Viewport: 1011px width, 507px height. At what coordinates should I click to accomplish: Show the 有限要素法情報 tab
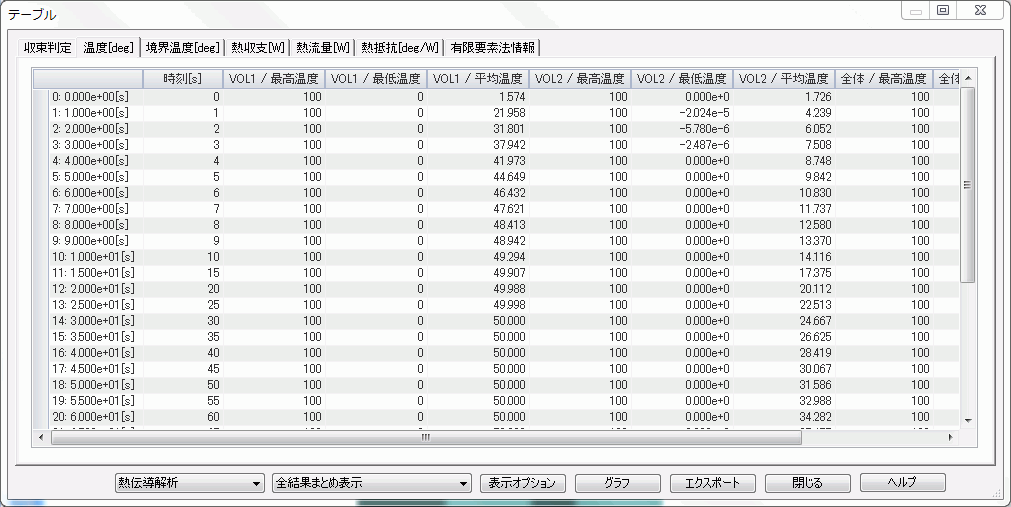pyautogui.click(x=493, y=48)
